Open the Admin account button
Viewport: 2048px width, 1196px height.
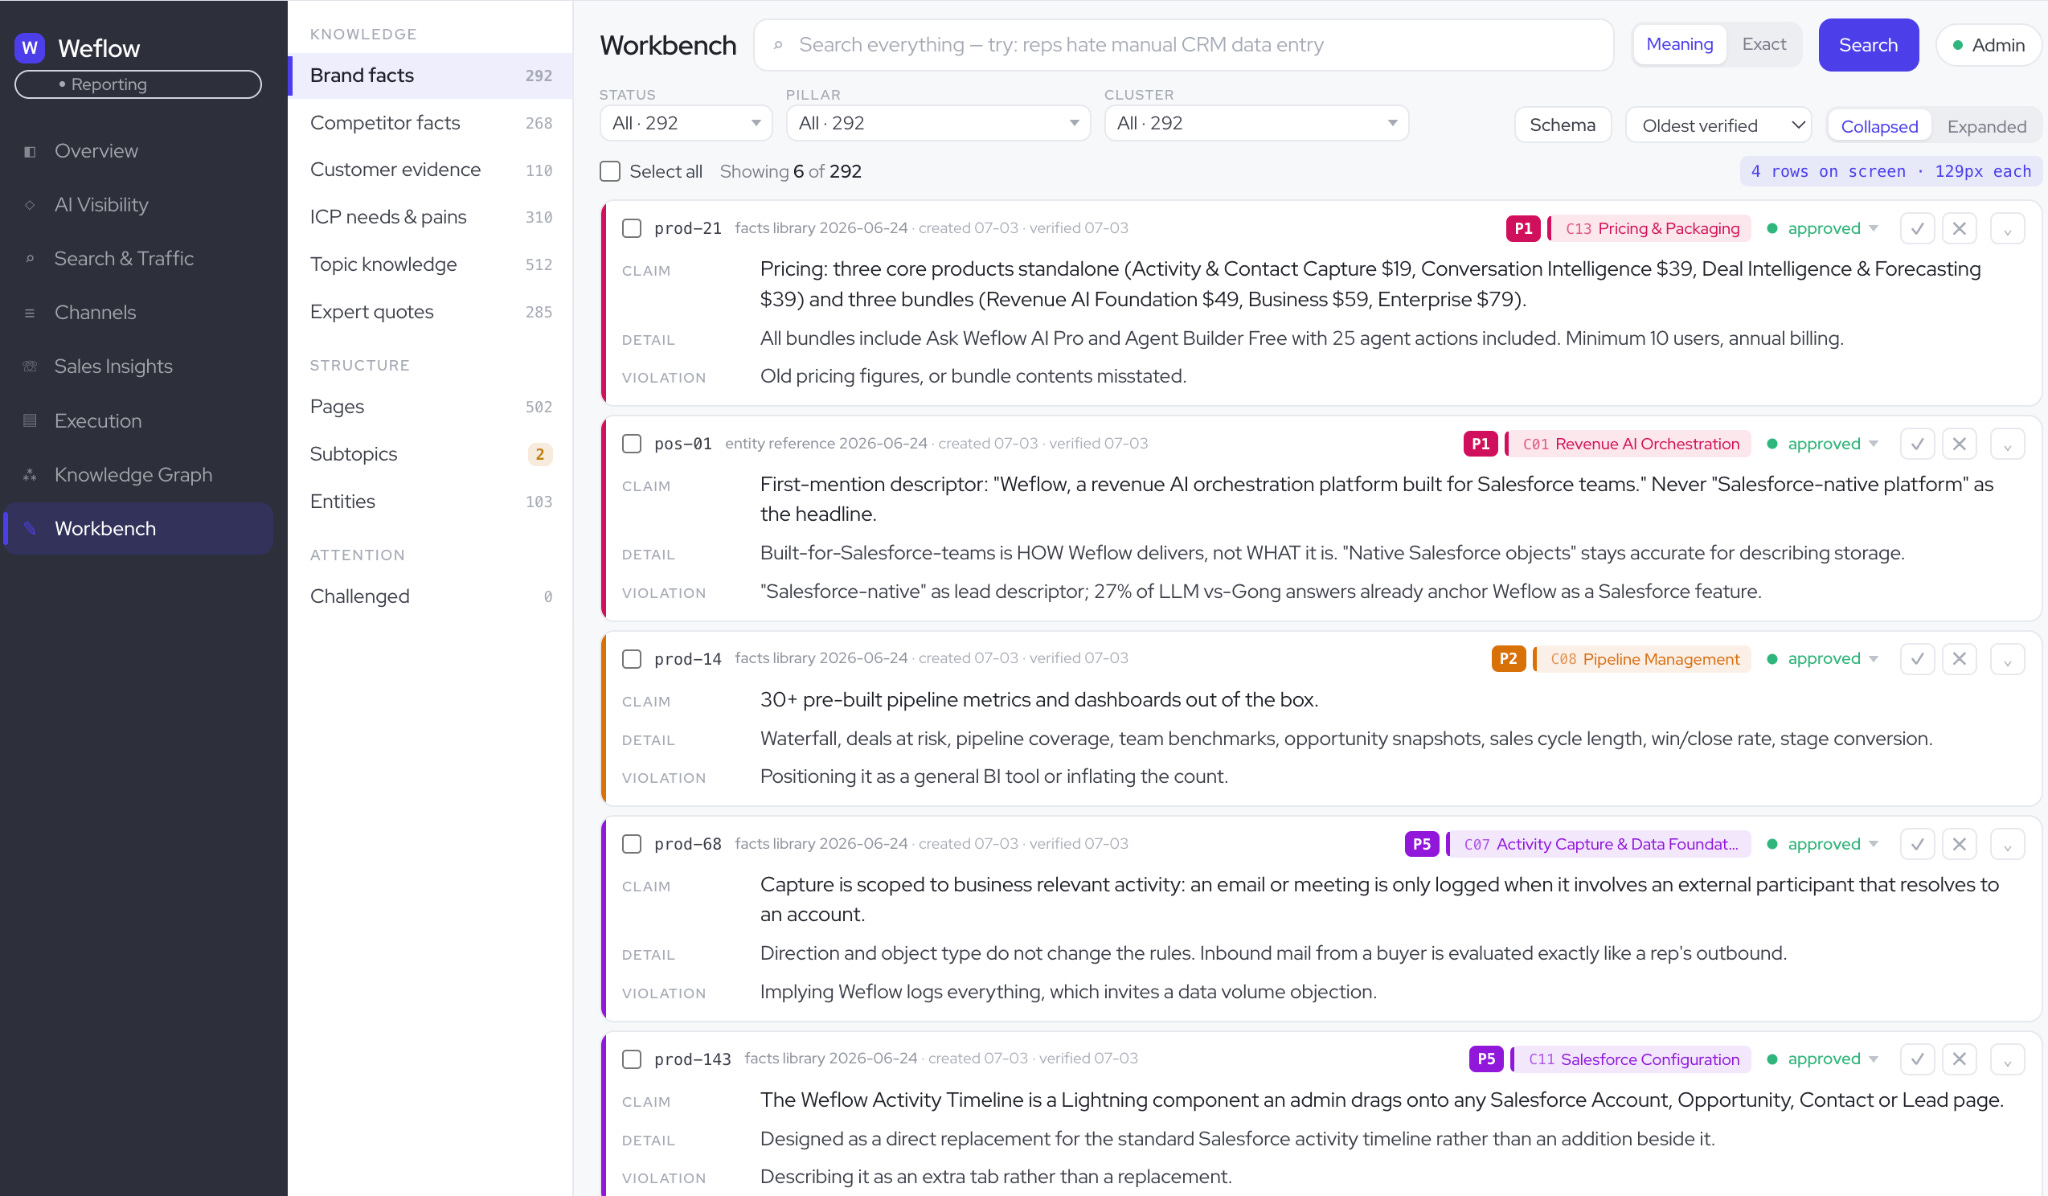[1988, 45]
